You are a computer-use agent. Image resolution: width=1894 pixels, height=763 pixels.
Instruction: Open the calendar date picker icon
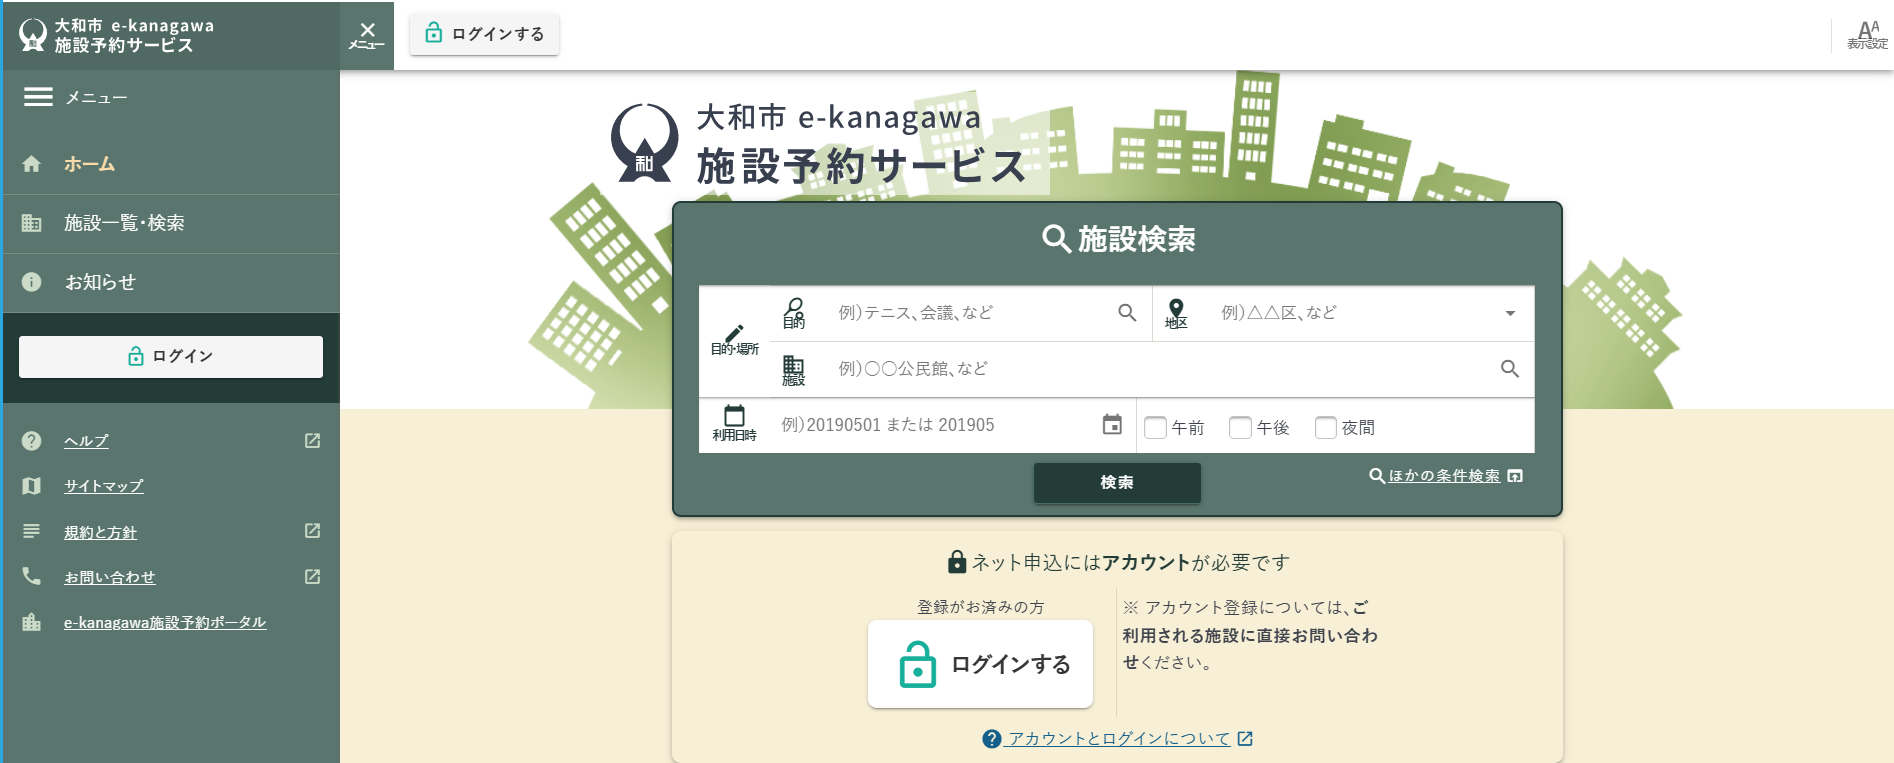1112,425
